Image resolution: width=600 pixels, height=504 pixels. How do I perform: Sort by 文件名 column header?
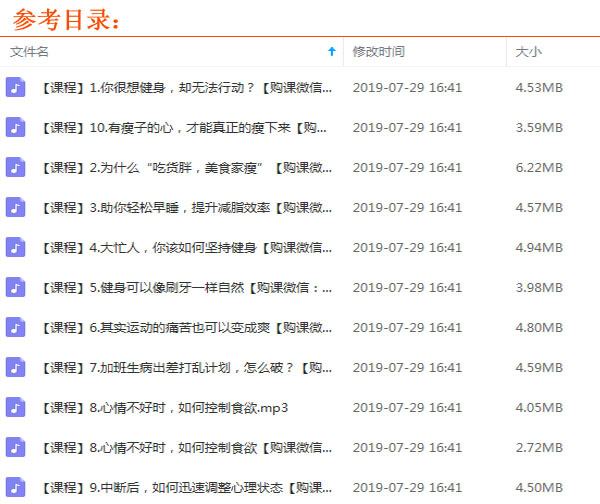(30, 51)
